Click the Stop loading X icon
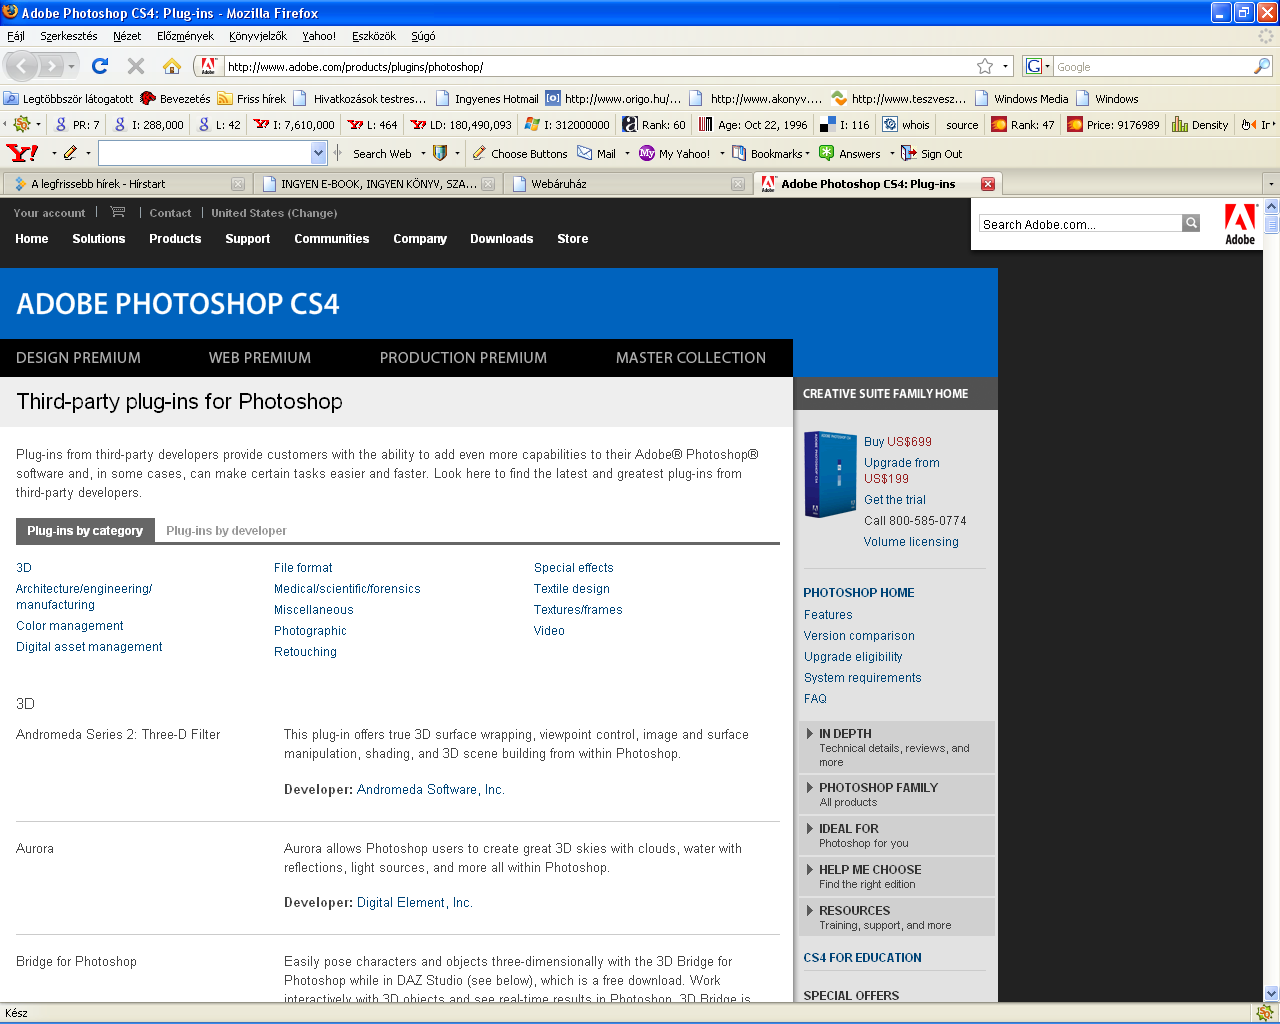 coord(136,66)
